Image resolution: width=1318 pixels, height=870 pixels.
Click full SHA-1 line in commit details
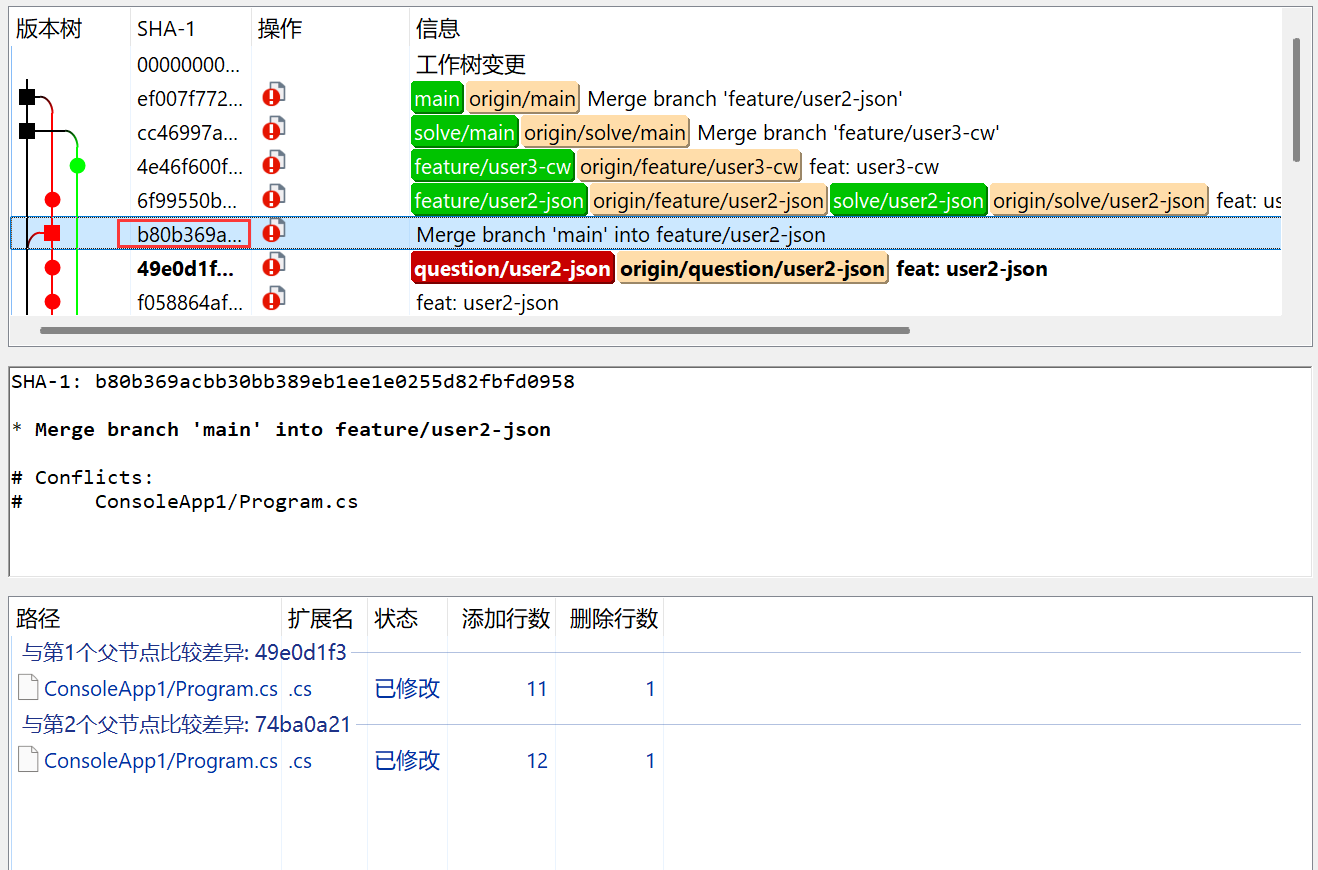pyautogui.click(x=293, y=381)
